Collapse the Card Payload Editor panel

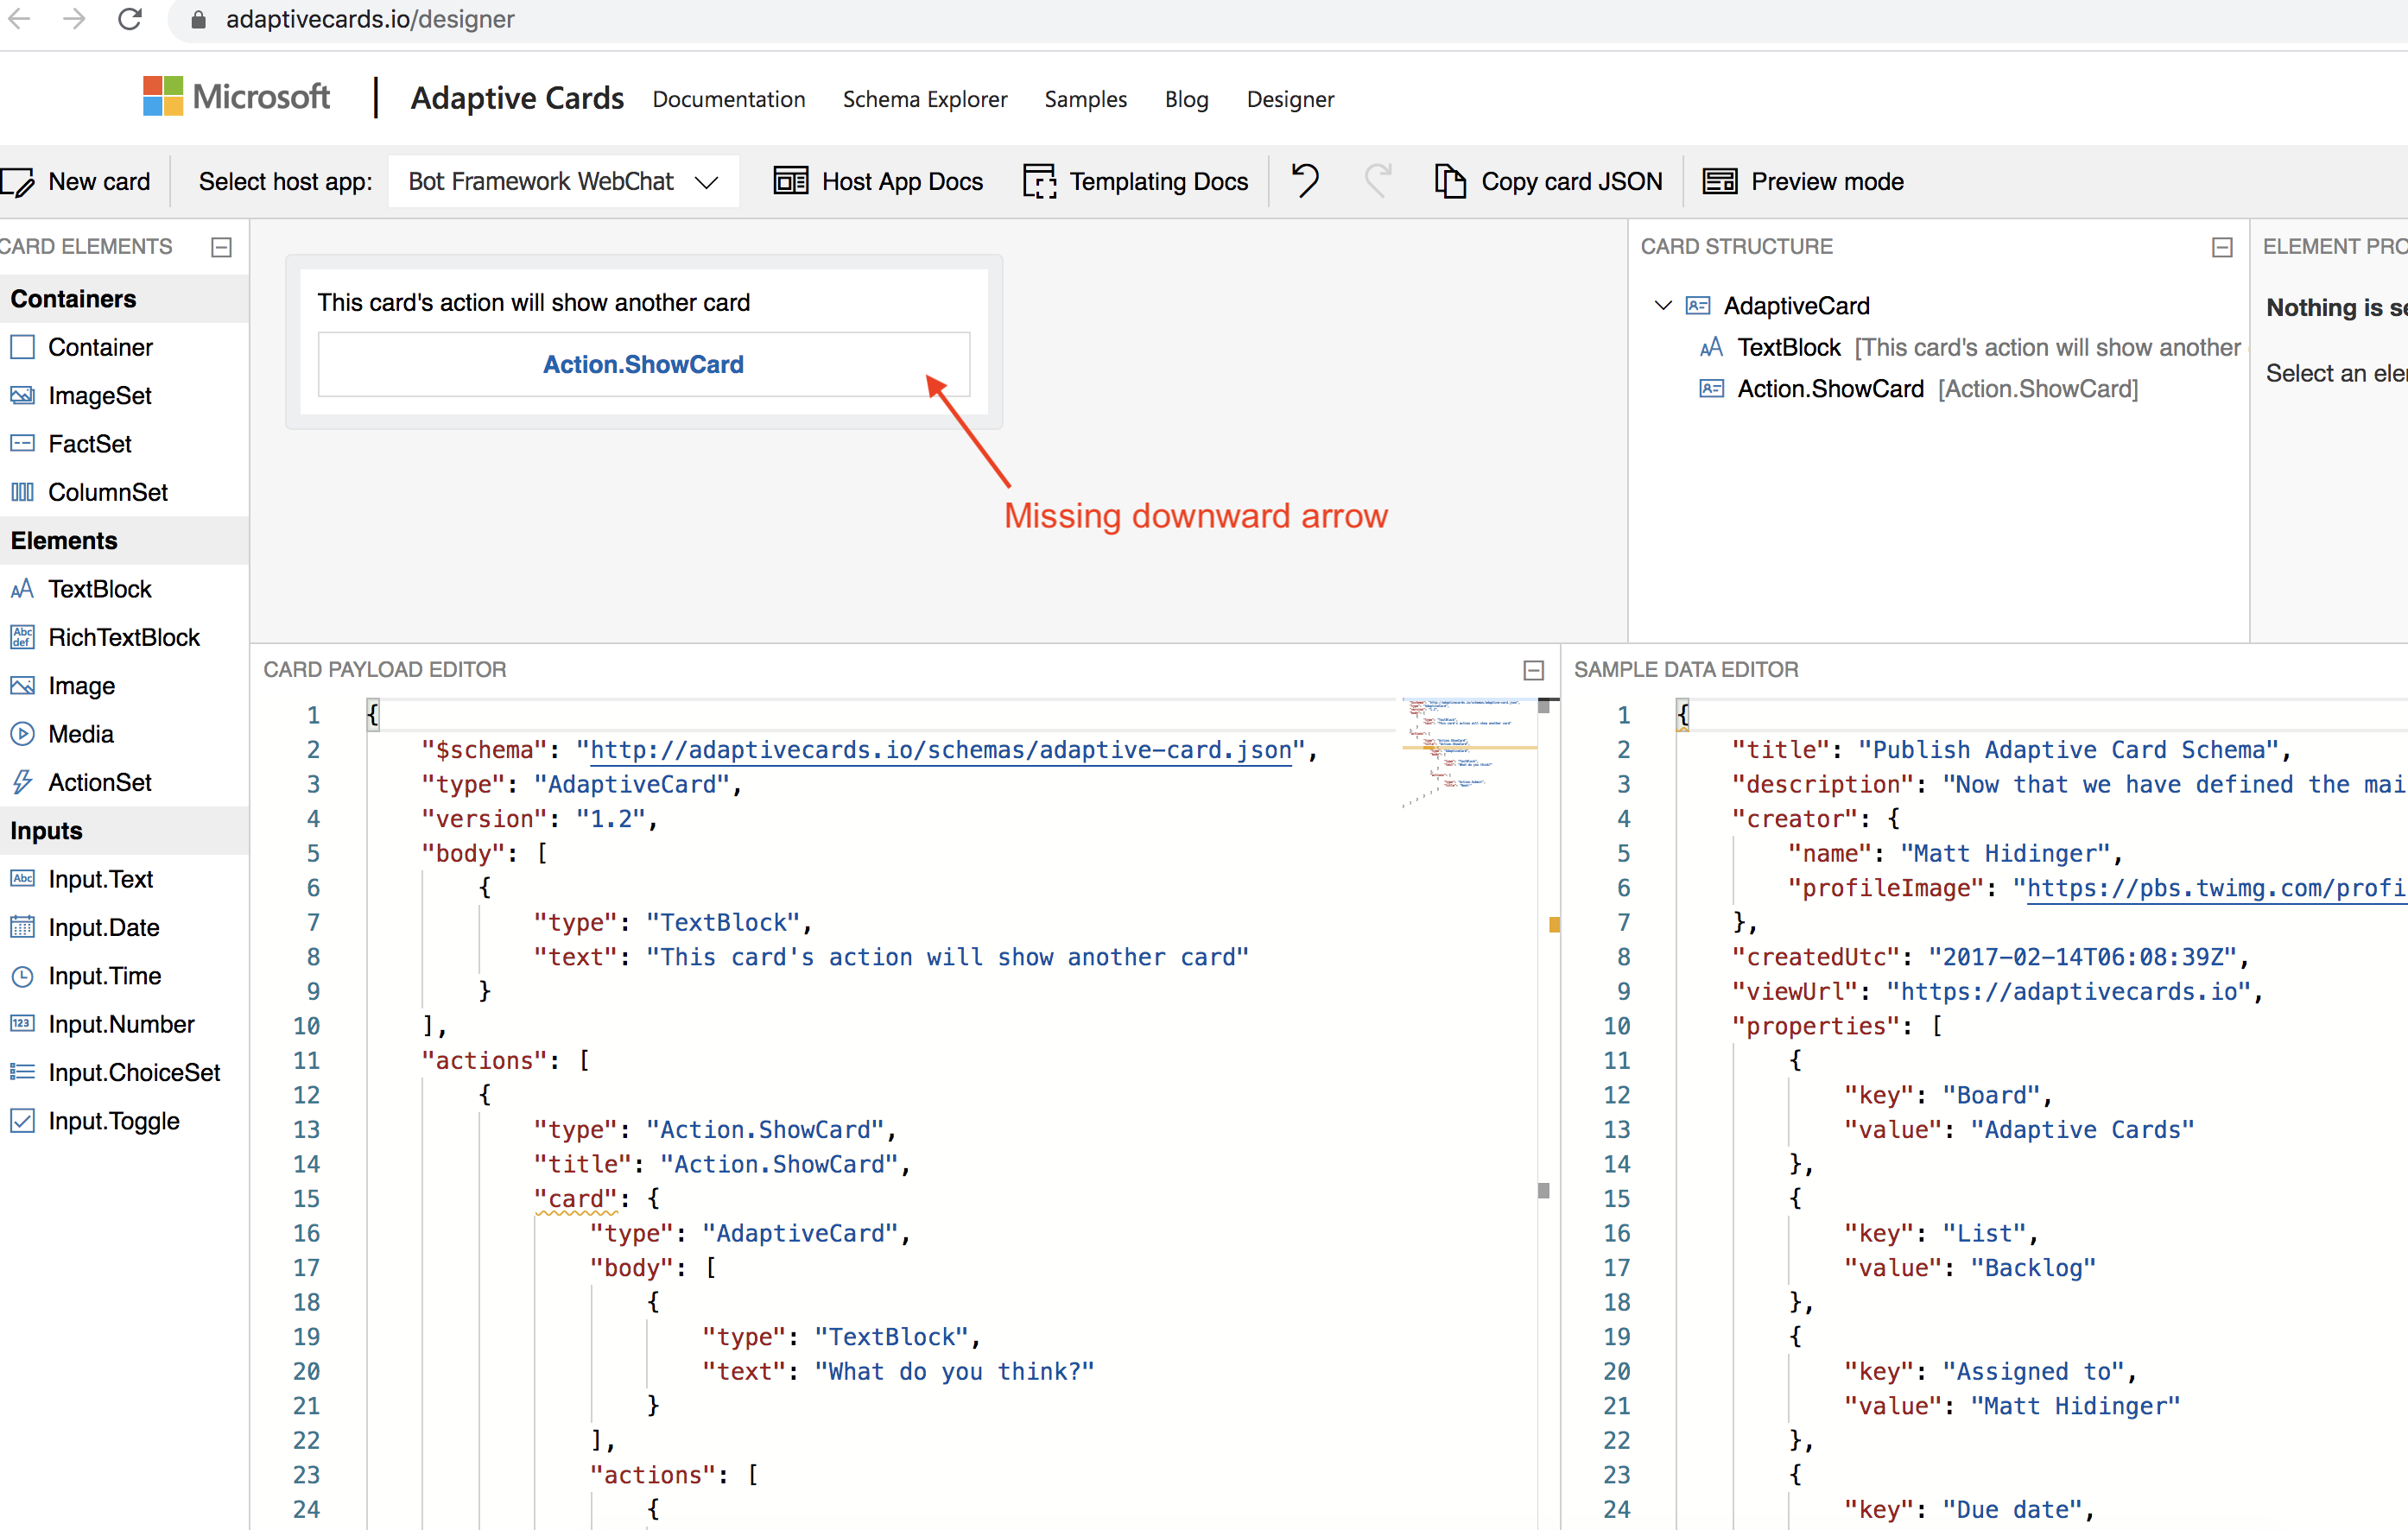tap(1534, 670)
